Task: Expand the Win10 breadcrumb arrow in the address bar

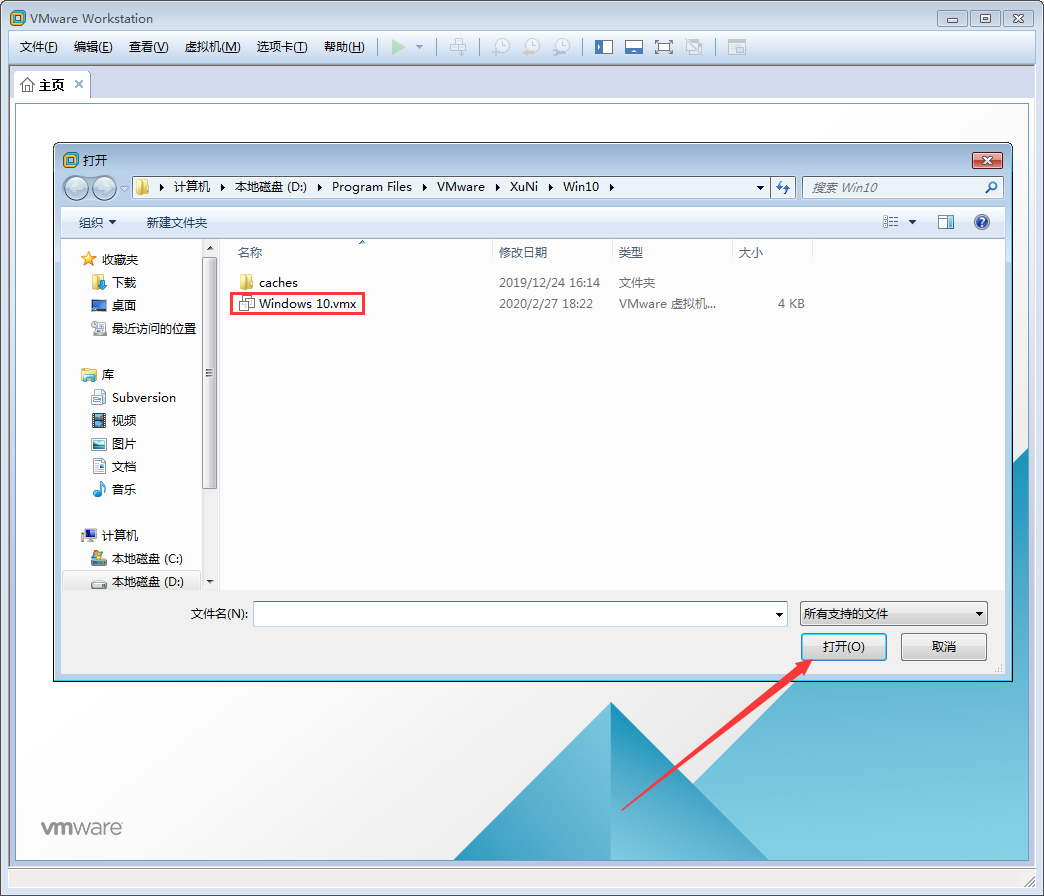Action: pyautogui.click(x=612, y=187)
